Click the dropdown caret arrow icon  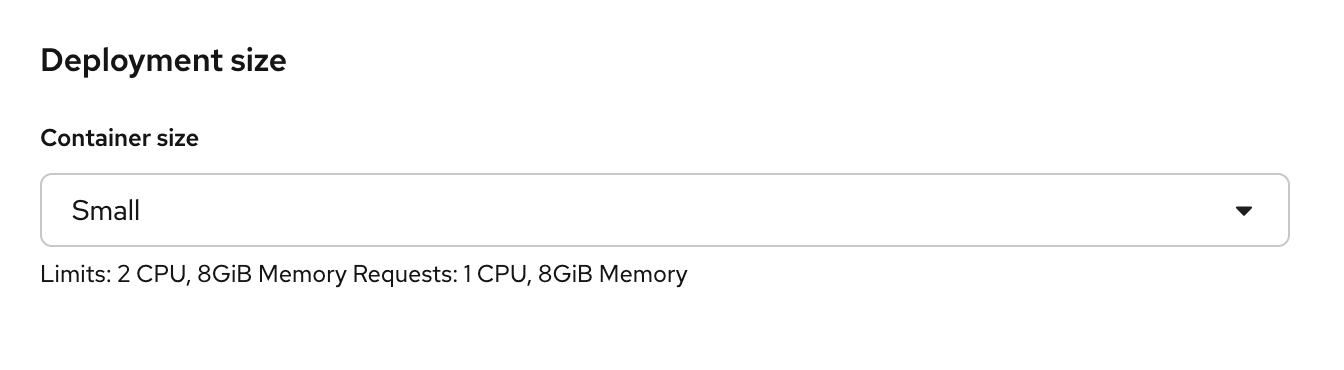click(x=1244, y=211)
